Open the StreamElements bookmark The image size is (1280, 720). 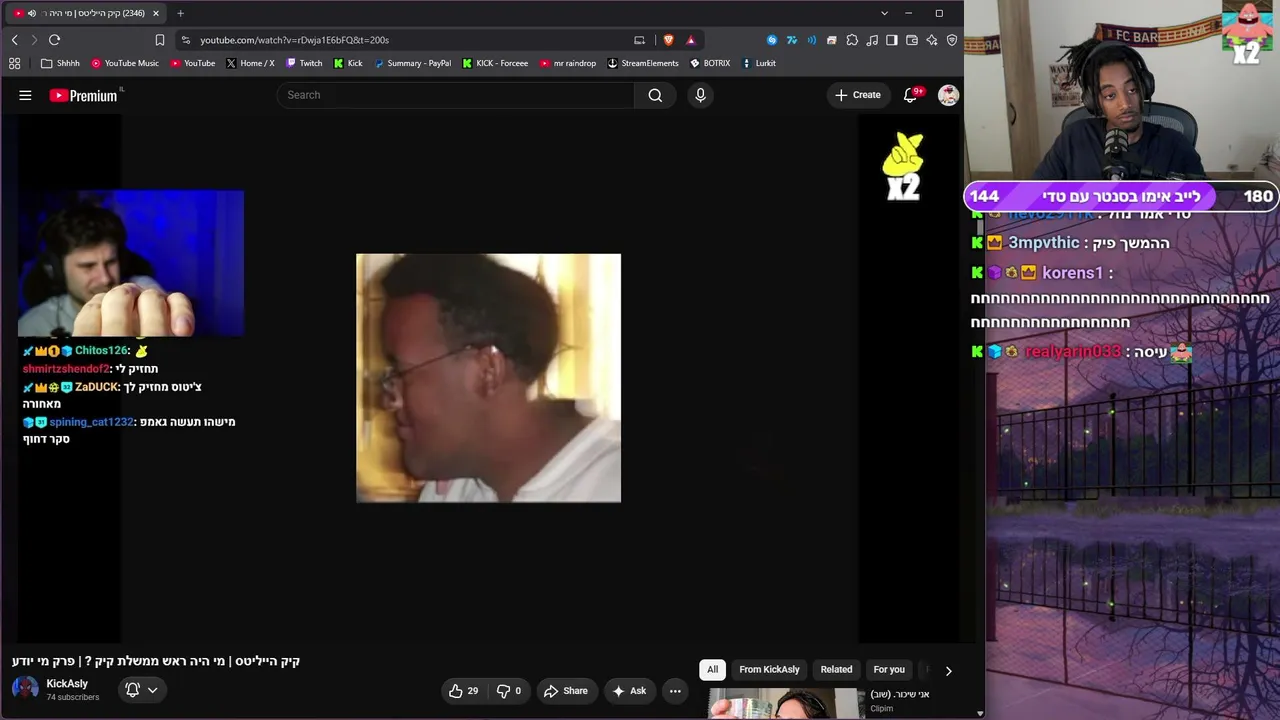pos(643,63)
